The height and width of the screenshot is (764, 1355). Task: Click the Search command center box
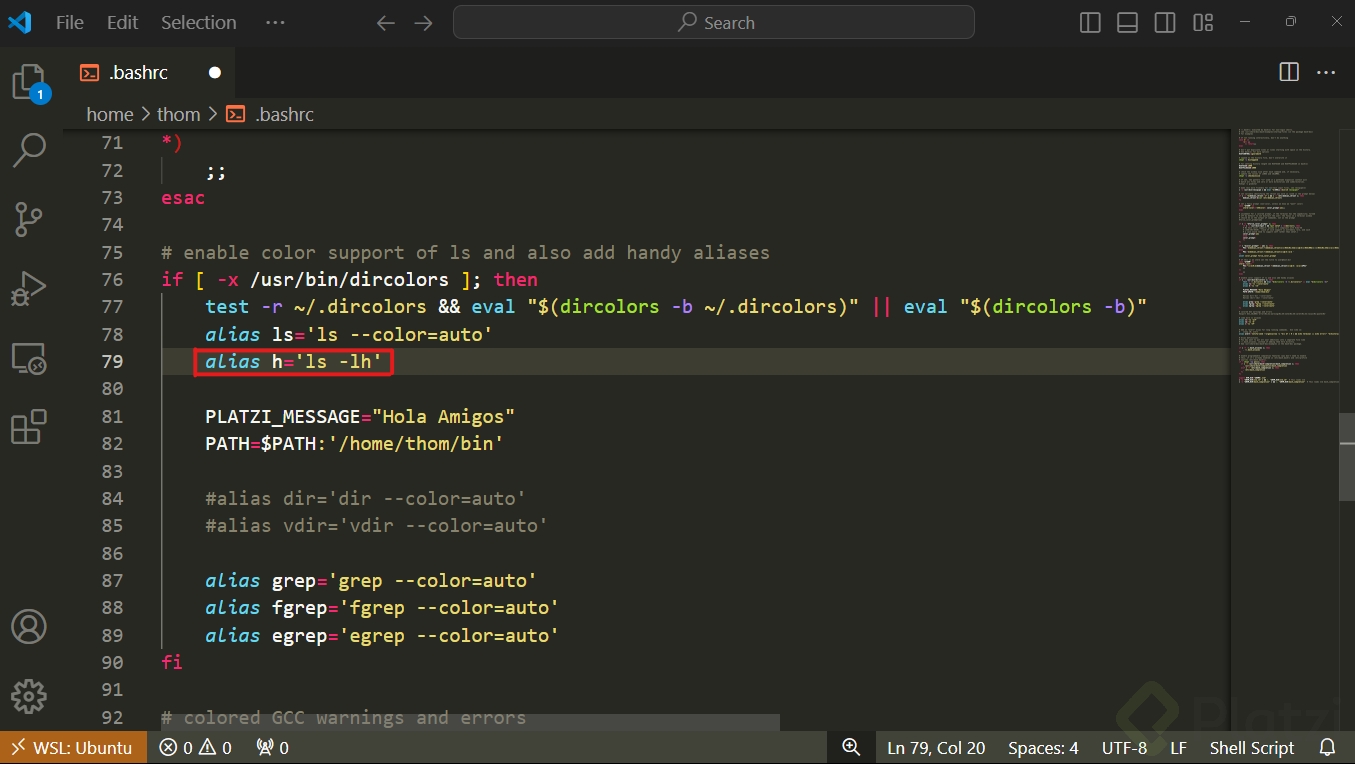(x=714, y=22)
